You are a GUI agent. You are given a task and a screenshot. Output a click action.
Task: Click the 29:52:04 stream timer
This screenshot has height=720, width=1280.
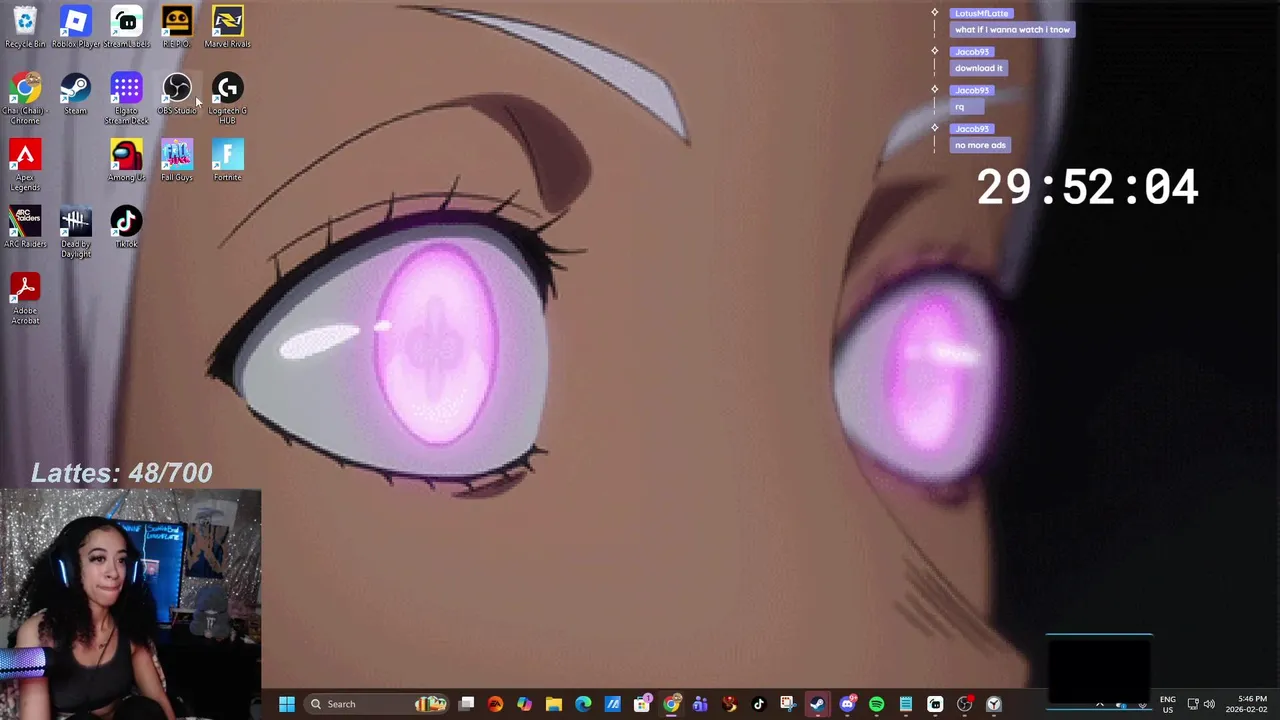coord(1087,187)
